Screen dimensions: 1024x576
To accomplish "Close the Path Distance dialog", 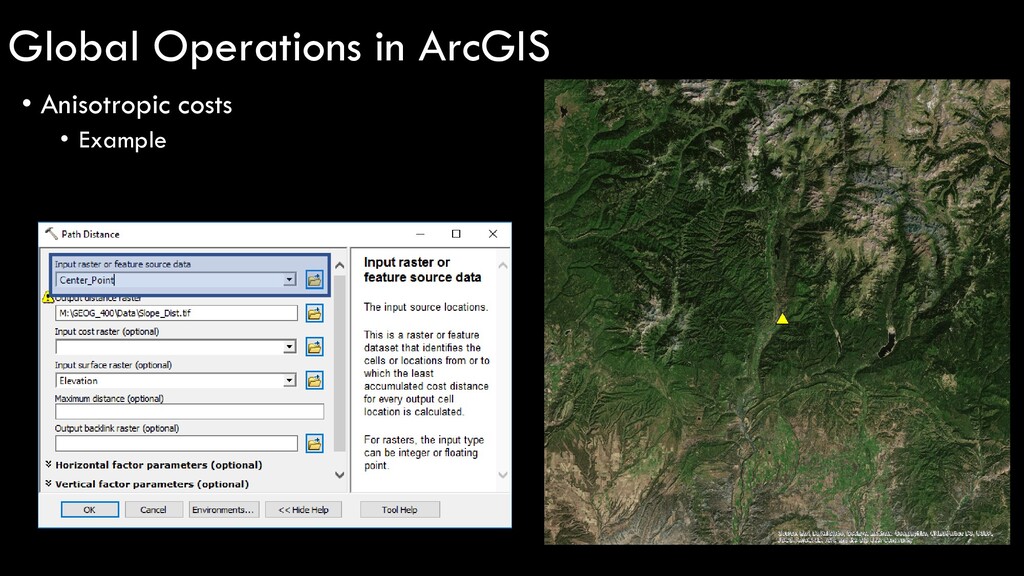I will coord(493,234).
